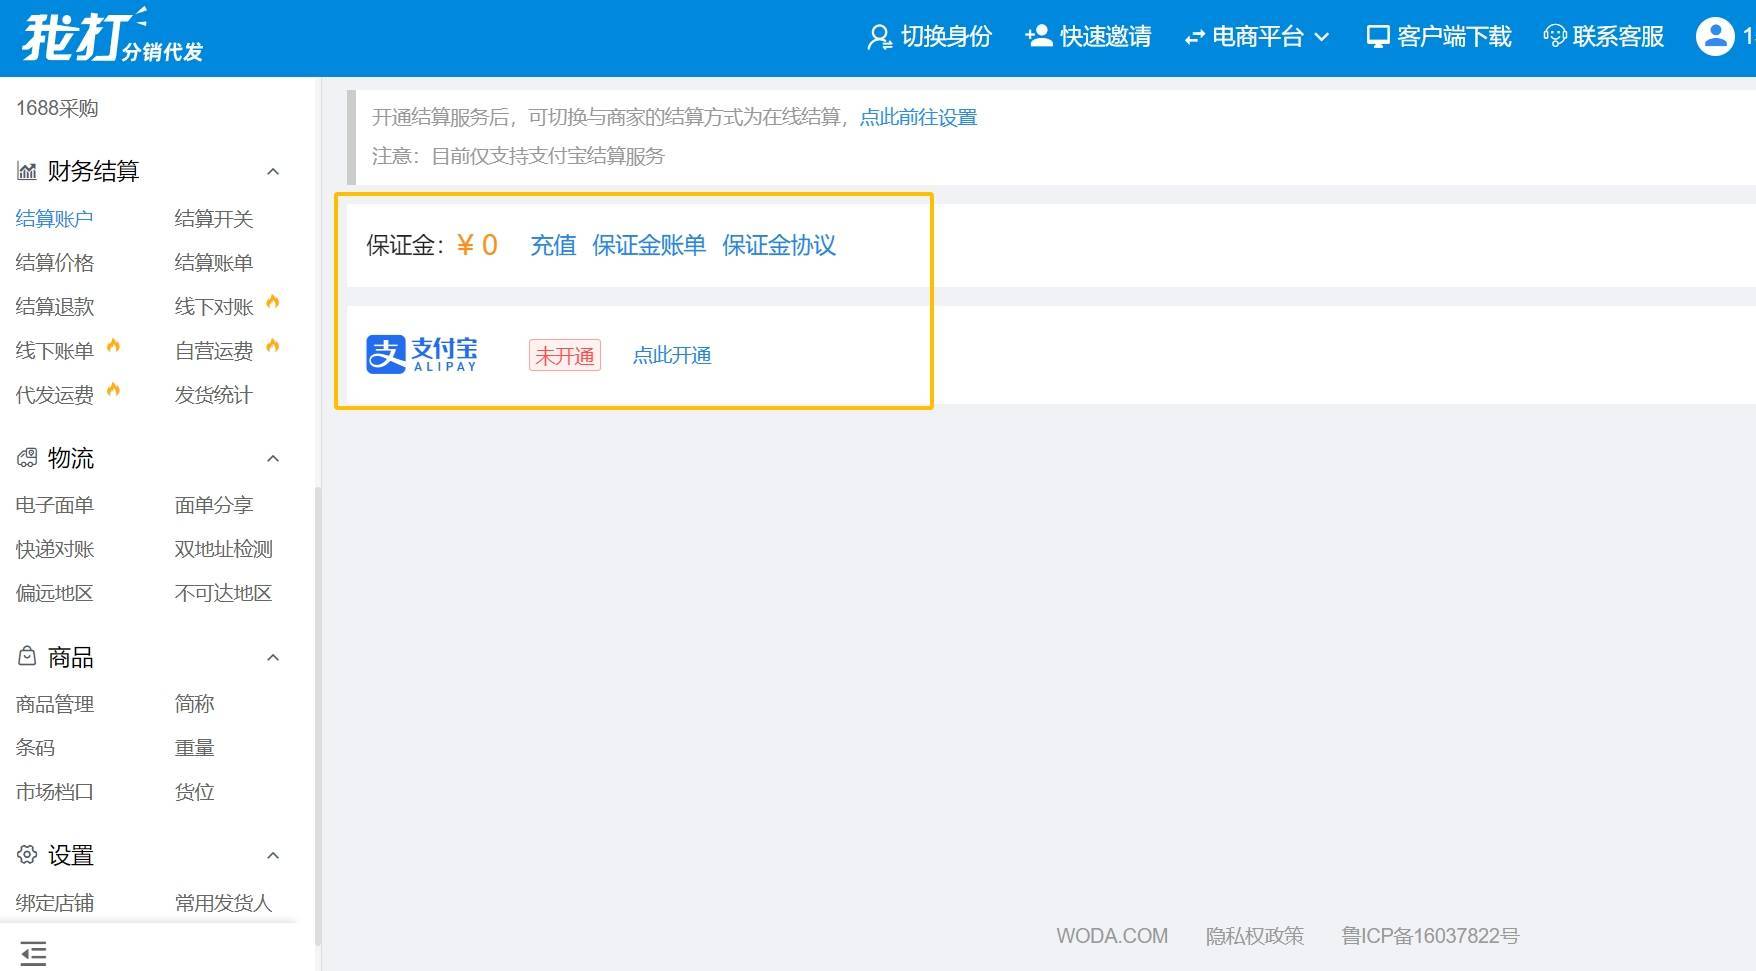Click the 快速邀请 add-user icon
1756x971 pixels.
point(1038,36)
